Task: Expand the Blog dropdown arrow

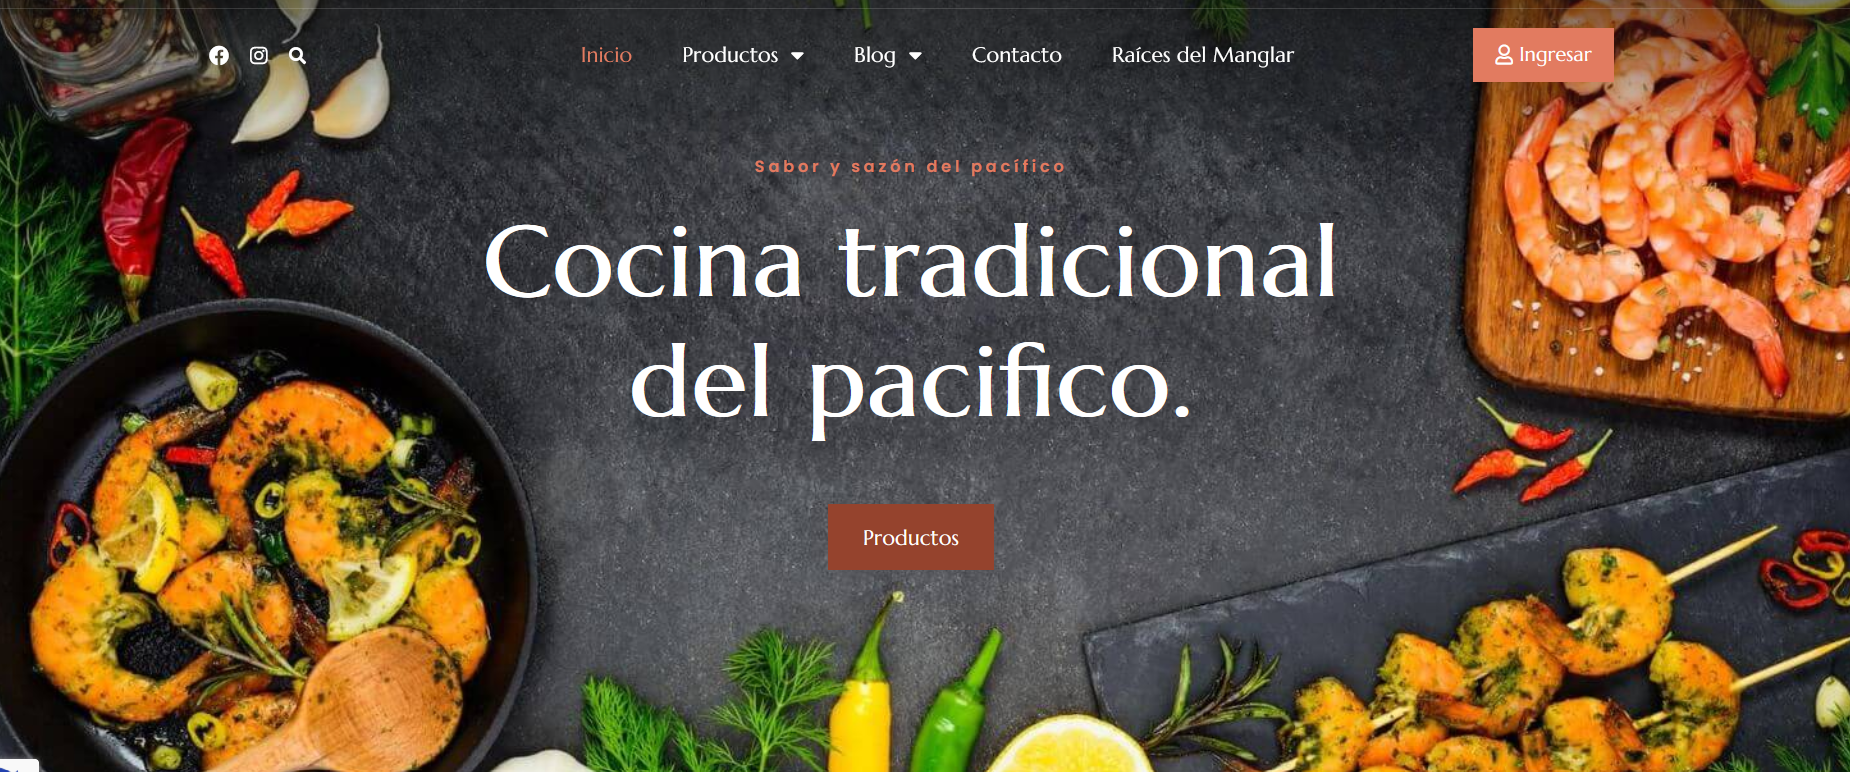Action: 915,56
